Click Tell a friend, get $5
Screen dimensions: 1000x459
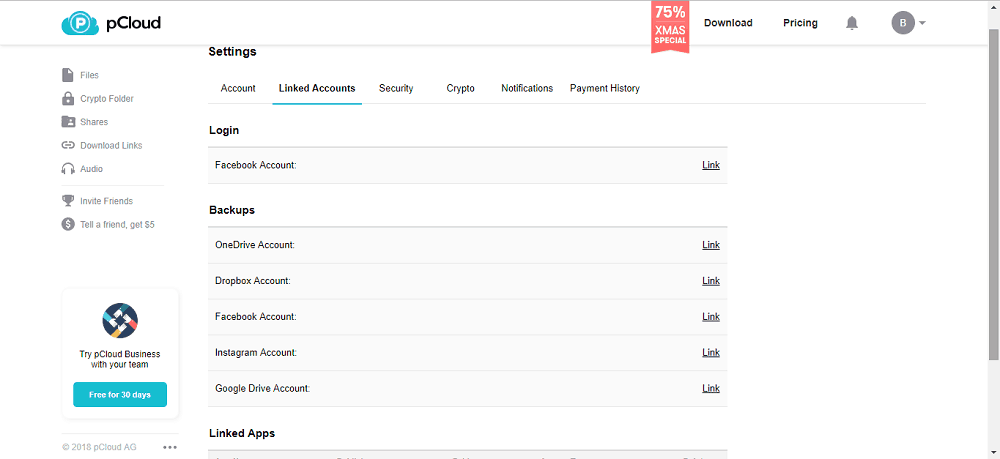(x=117, y=224)
